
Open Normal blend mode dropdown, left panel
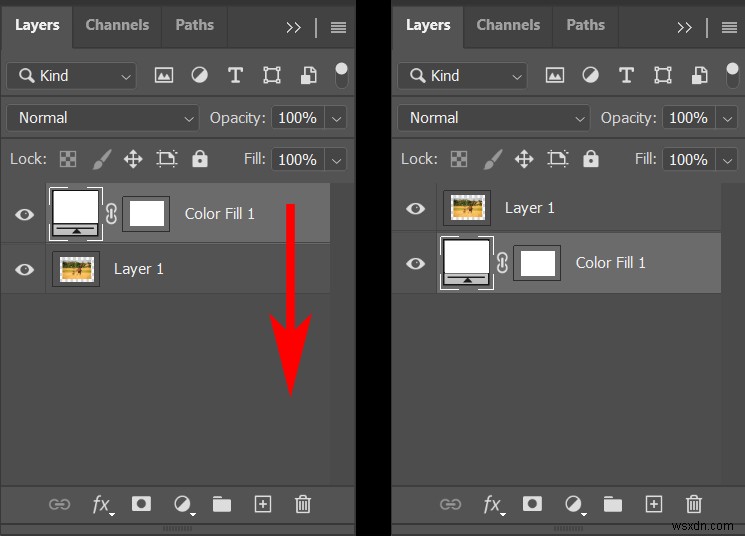pyautogui.click(x=103, y=118)
